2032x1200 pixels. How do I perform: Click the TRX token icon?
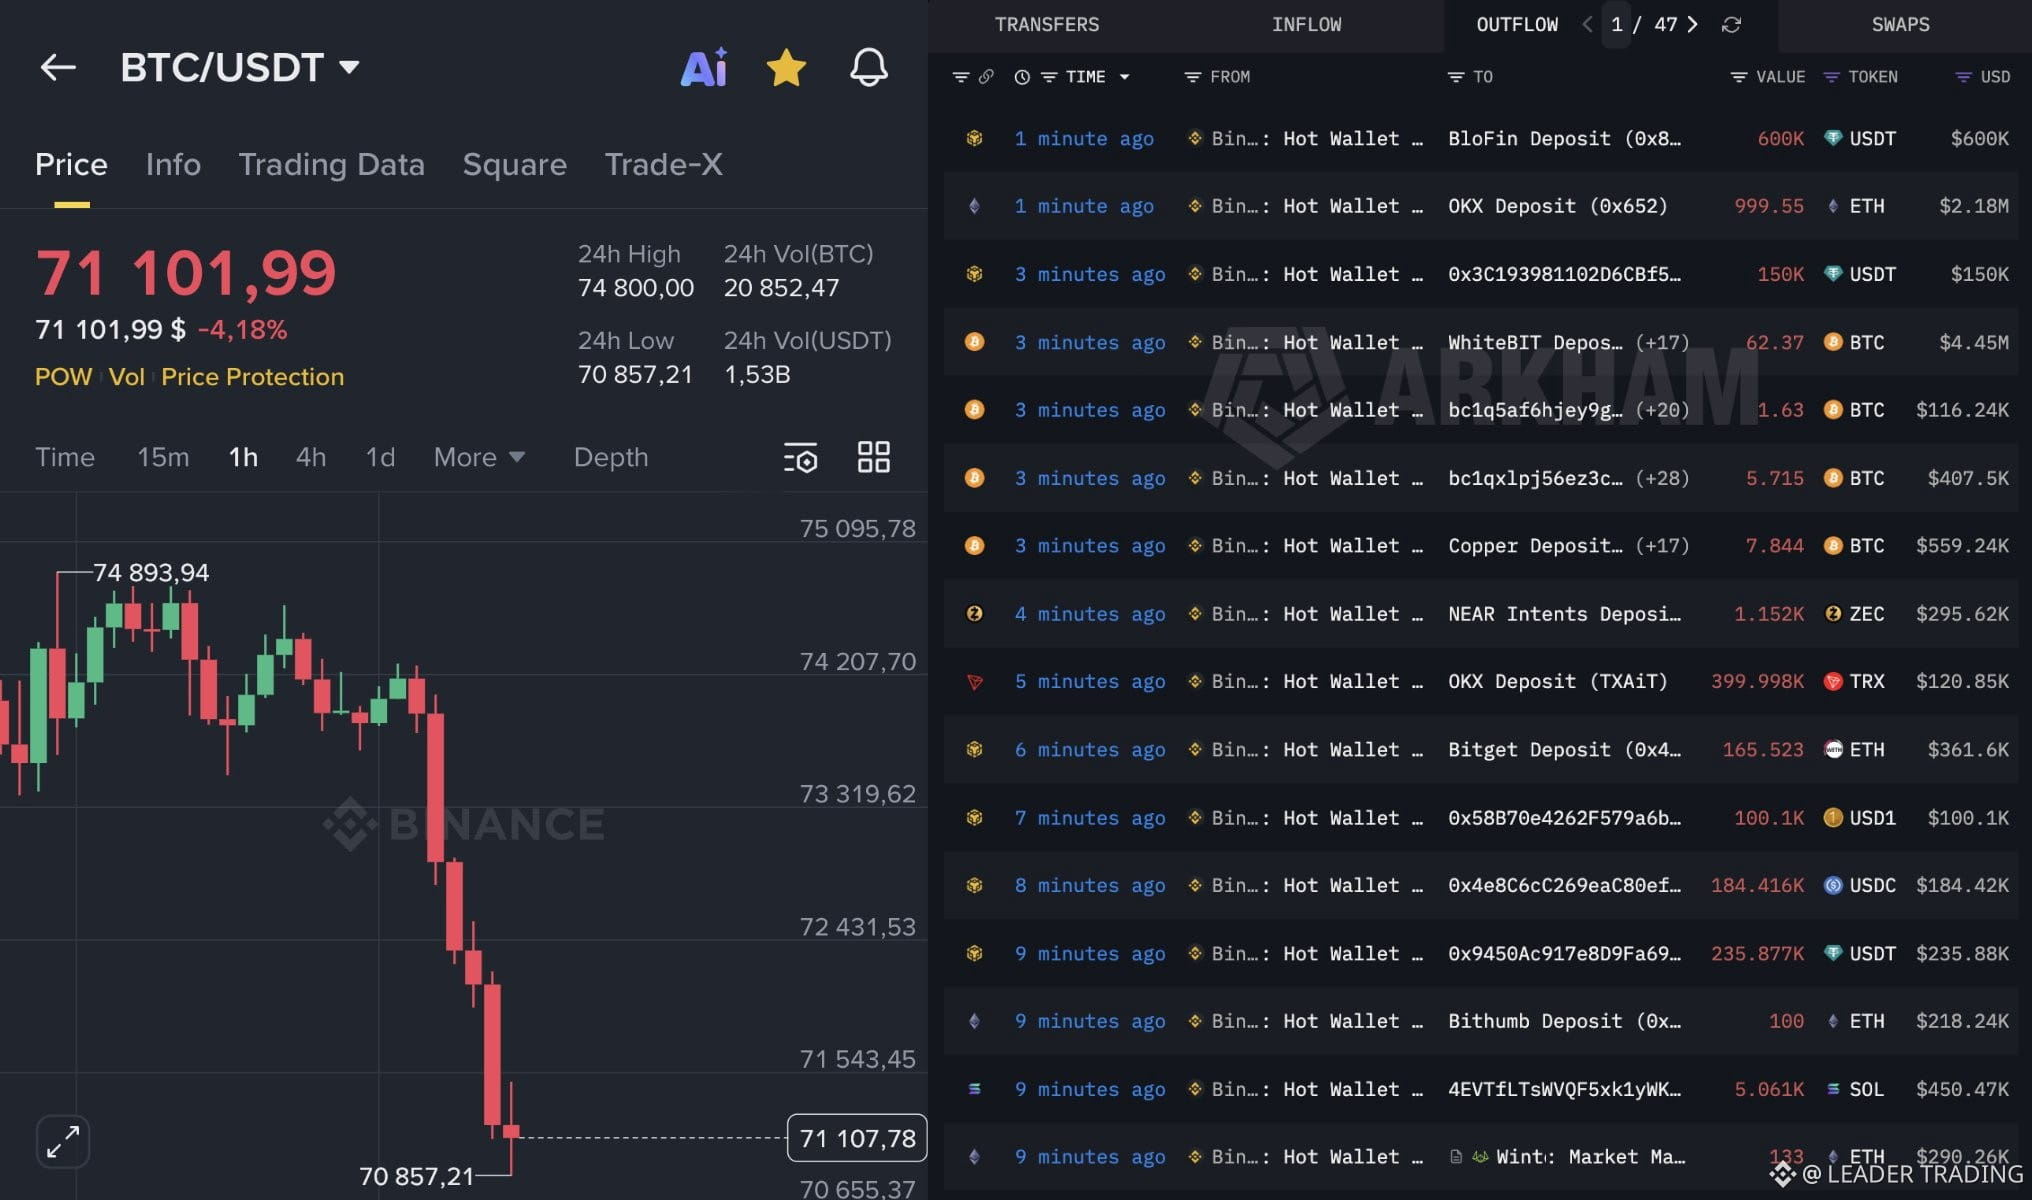[x=1832, y=682]
